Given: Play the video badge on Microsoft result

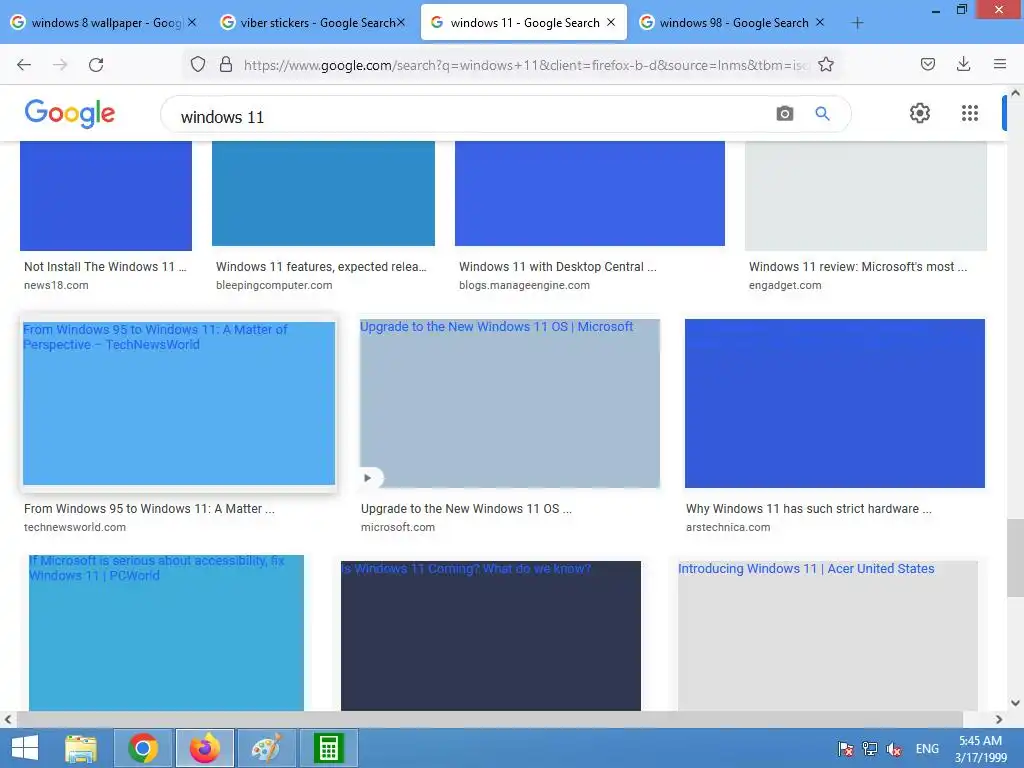Looking at the screenshot, I should tap(368, 478).
